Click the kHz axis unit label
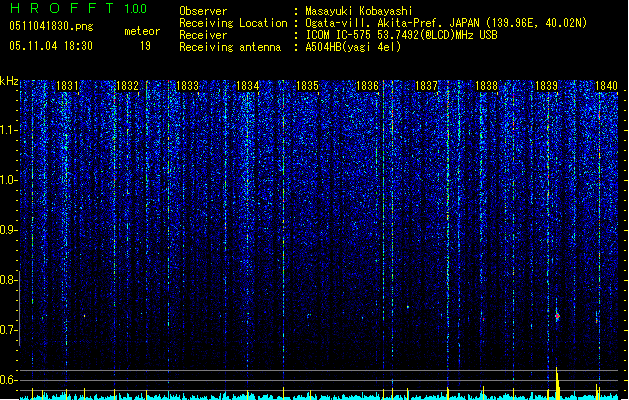This screenshot has height=400, width=629. tap(9, 81)
